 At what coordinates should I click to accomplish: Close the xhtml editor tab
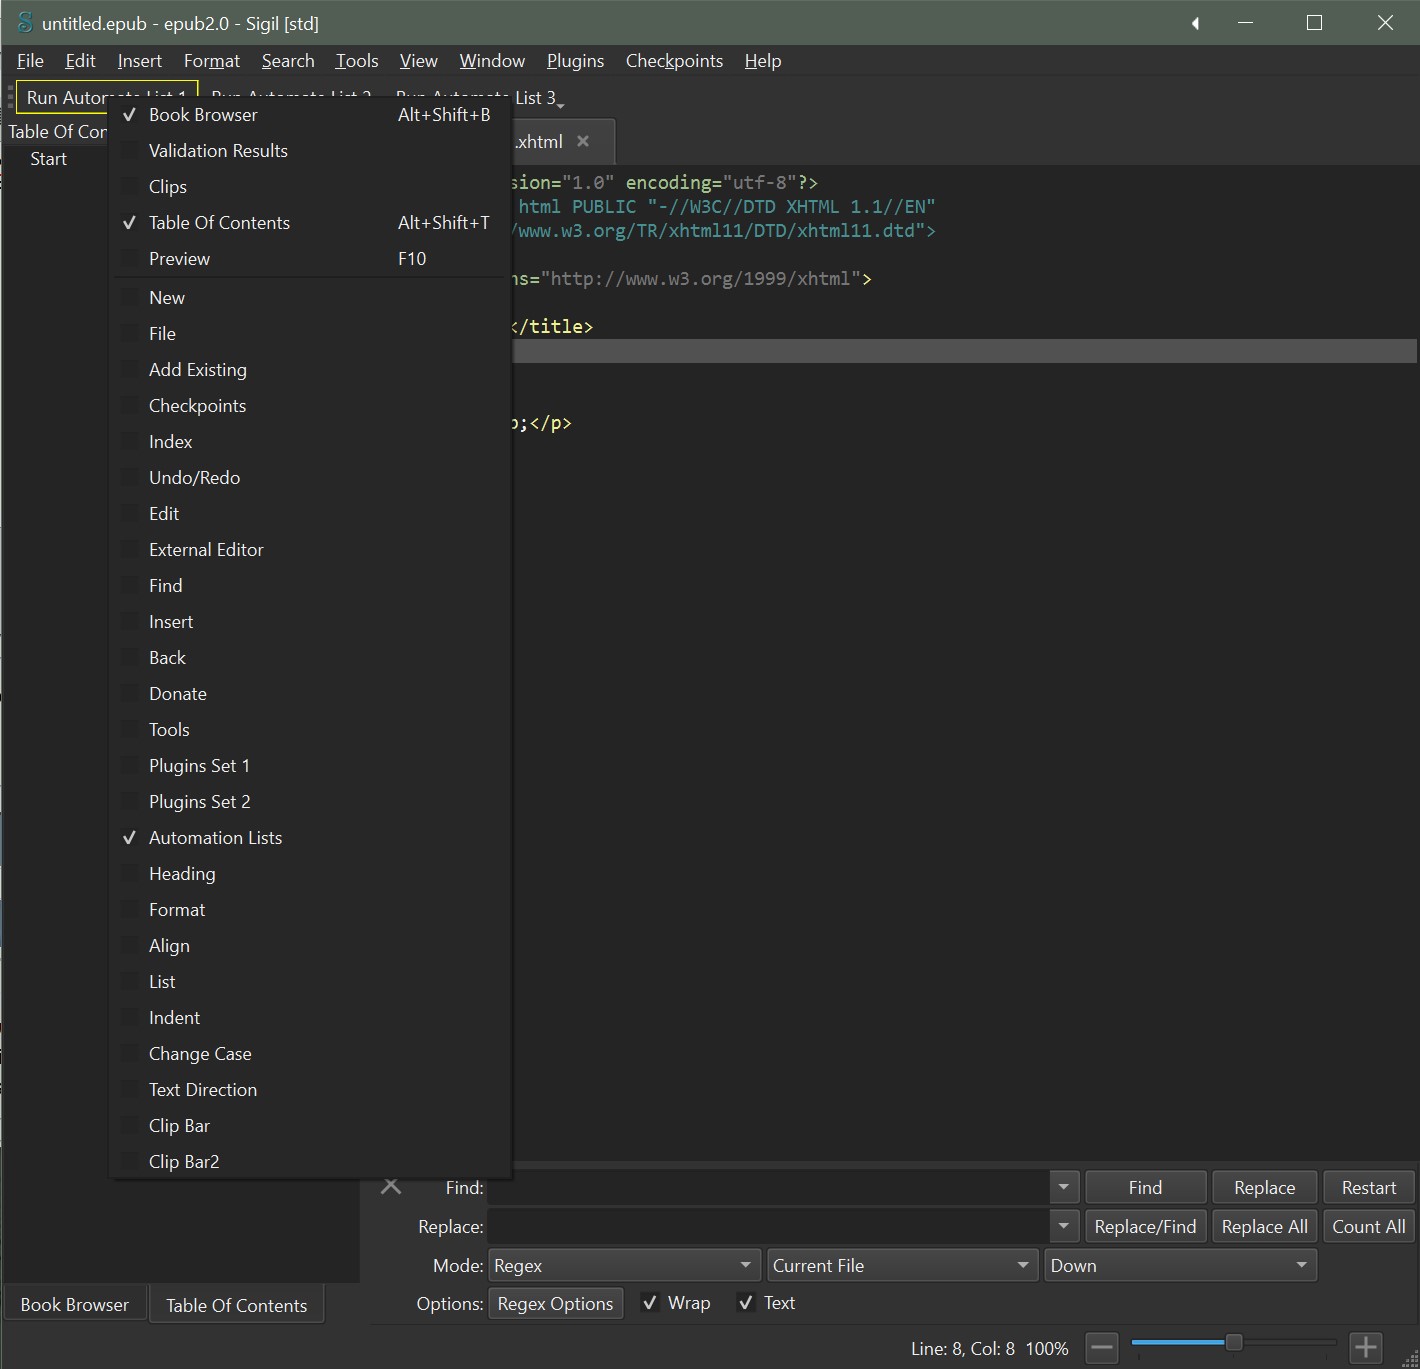click(x=583, y=141)
